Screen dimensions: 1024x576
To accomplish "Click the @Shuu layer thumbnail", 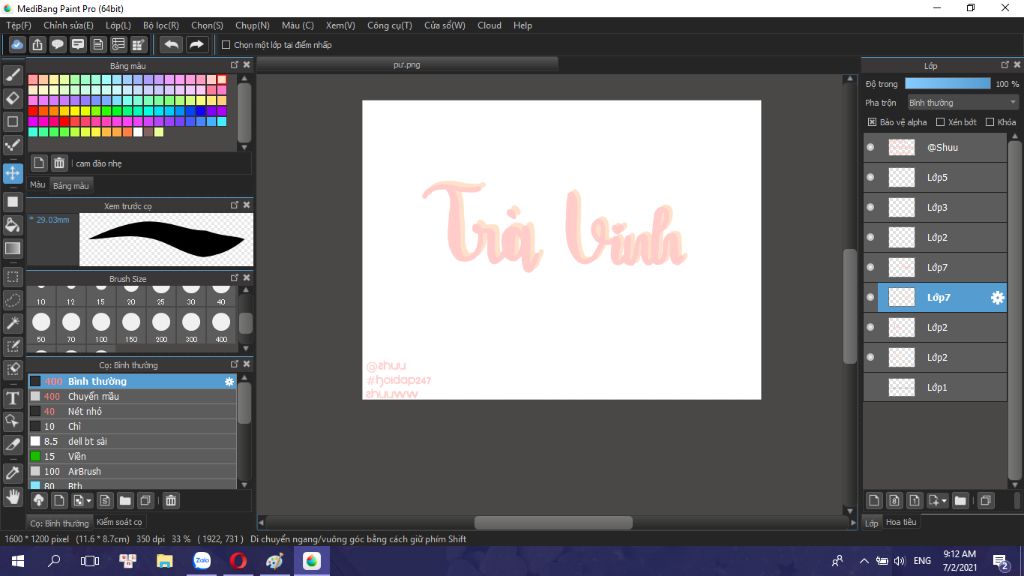I will [x=902, y=148].
